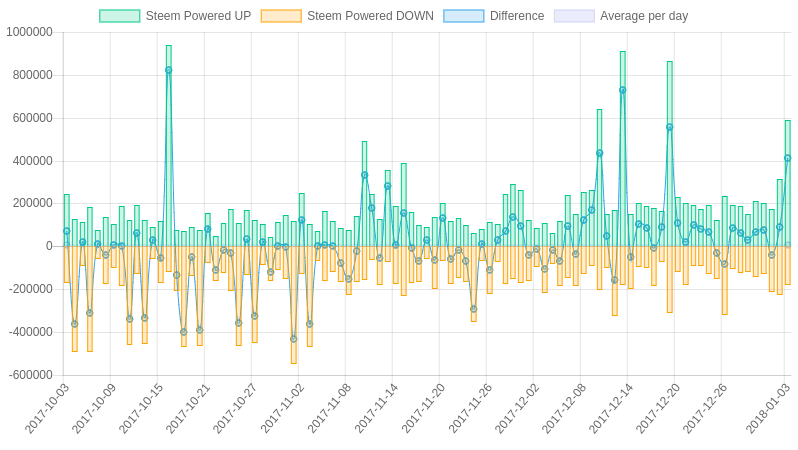Click the green Steem Powered UP legend swatch

[120, 16]
